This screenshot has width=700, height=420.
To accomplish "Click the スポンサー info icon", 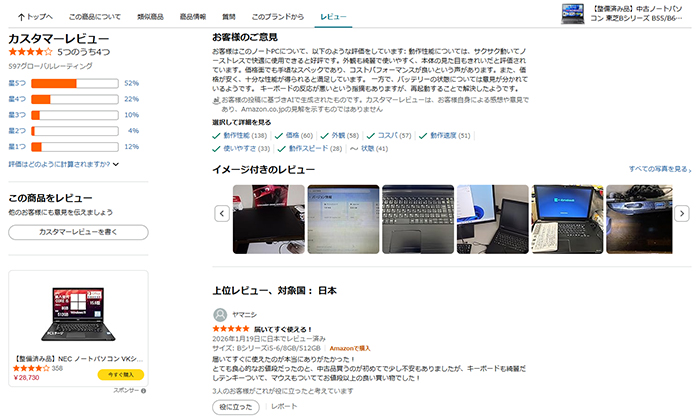I will coord(143,391).
